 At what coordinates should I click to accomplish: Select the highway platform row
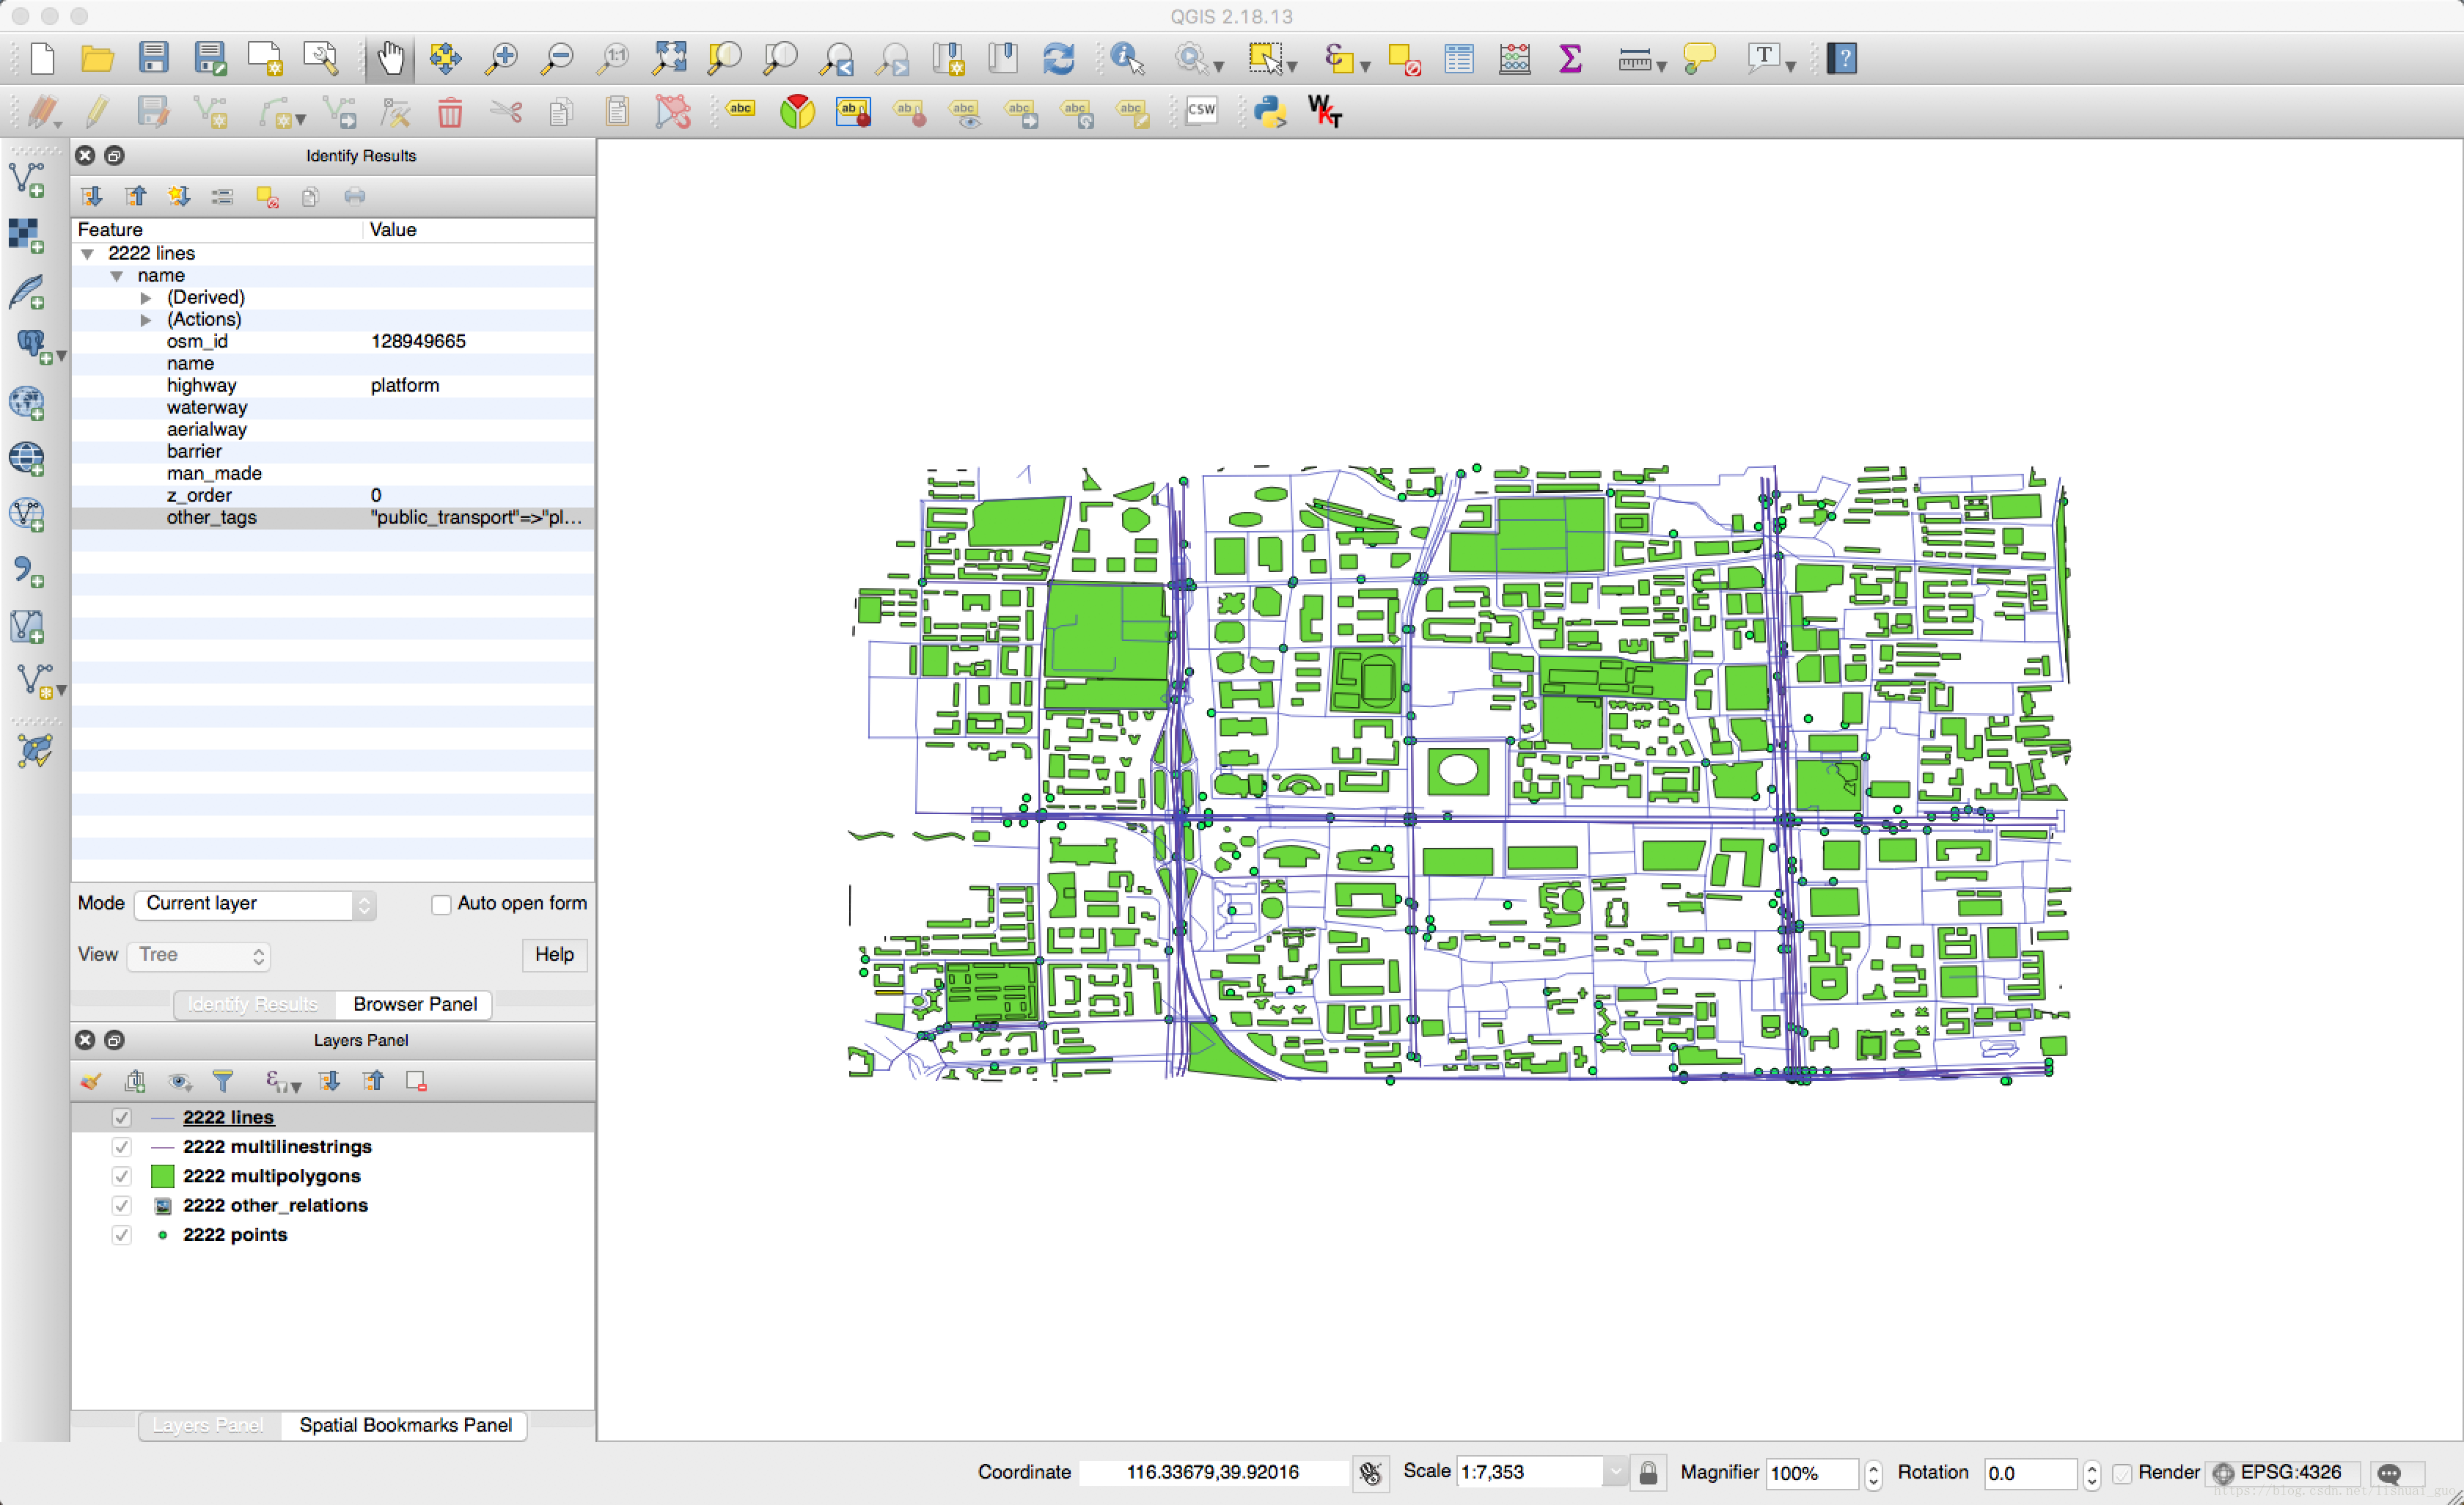coord(333,386)
